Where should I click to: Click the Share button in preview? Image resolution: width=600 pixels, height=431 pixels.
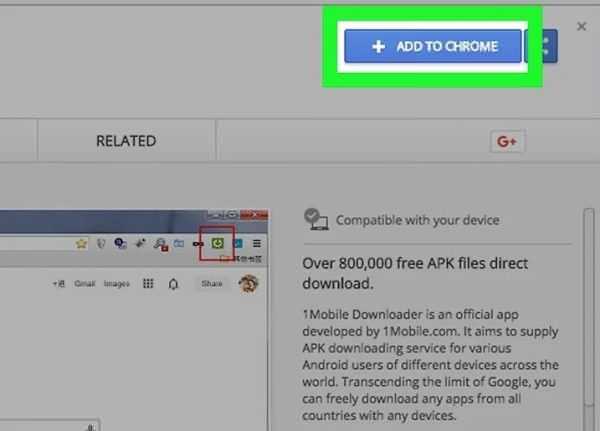coord(212,284)
